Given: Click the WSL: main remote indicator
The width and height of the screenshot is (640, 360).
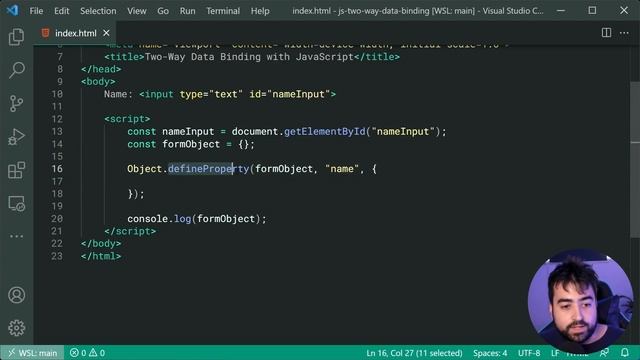Looking at the screenshot, I should [x=33, y=353].
